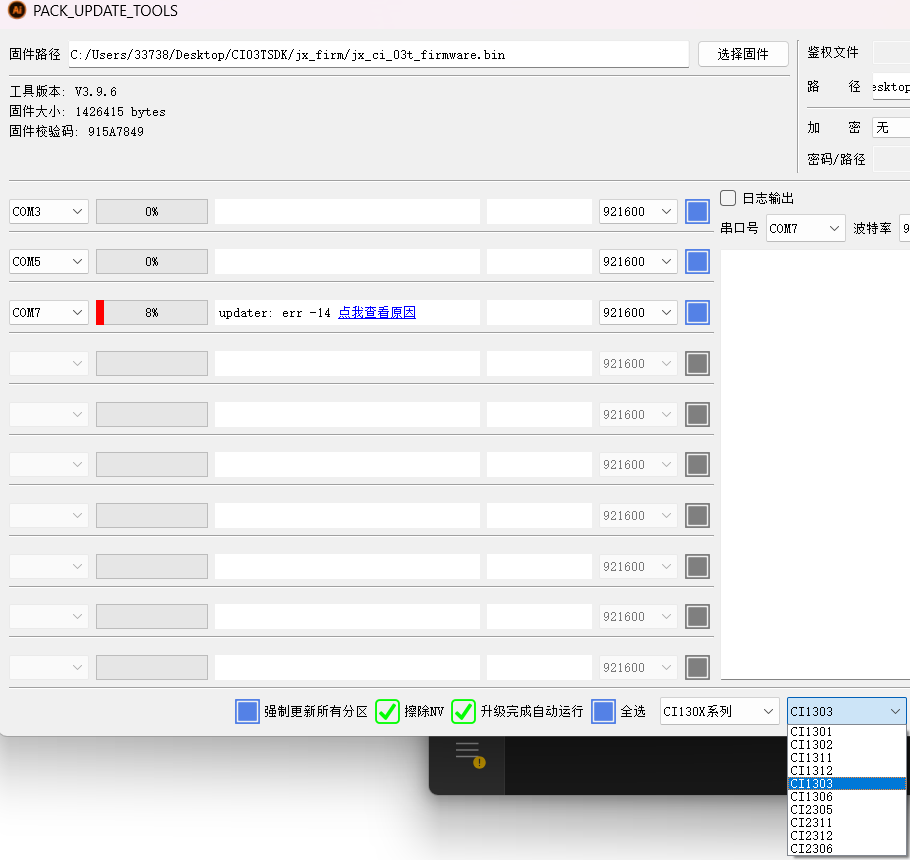Enable the 日志输出 log output checkbox
The image size is (910, 860).
coord(727,198)
